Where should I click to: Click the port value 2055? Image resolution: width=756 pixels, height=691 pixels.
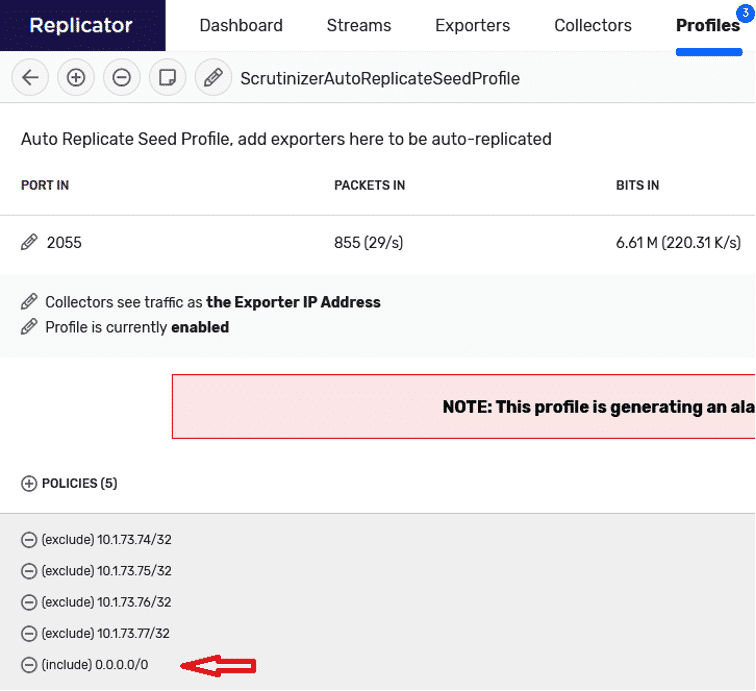64,242
